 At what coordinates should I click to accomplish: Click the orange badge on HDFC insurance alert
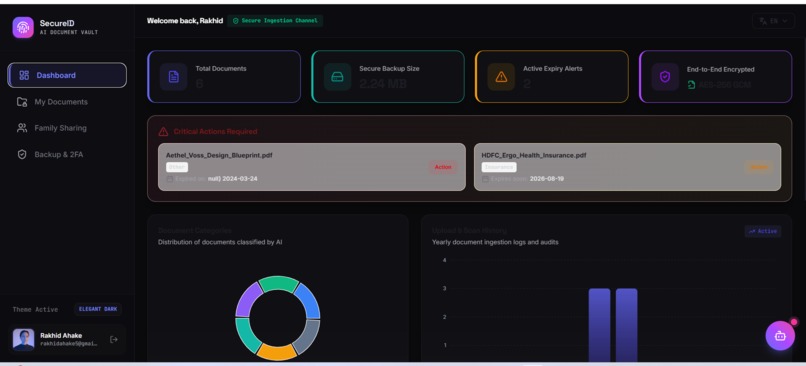tap(758, 167)
